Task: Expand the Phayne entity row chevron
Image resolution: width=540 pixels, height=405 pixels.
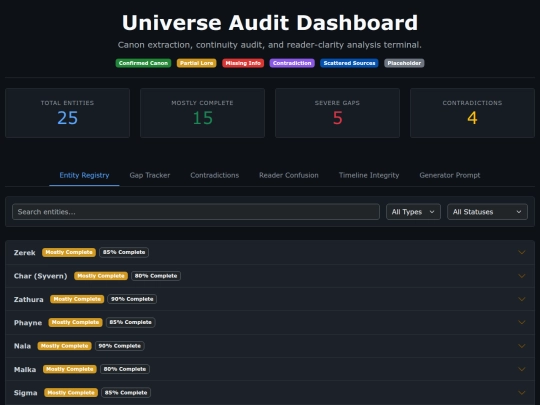Action: [522, 322]
